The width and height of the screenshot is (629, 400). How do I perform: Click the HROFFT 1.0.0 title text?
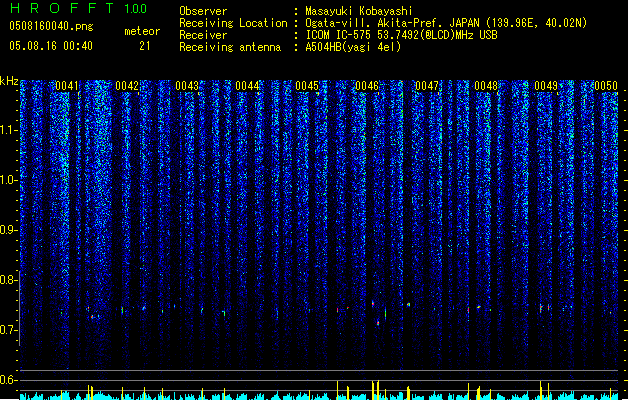78,8
